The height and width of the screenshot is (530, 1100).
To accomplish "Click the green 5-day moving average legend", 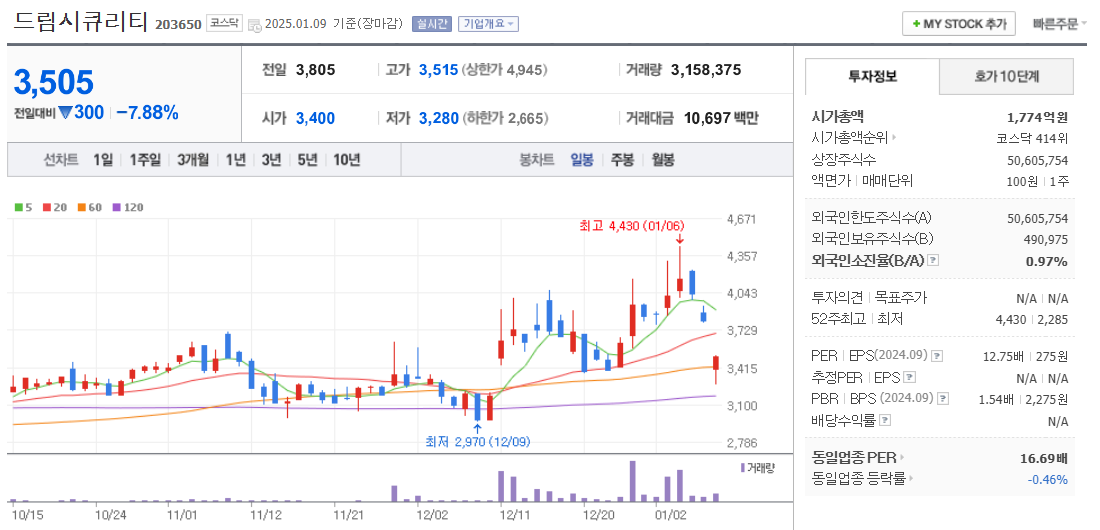I will point(24,207).
